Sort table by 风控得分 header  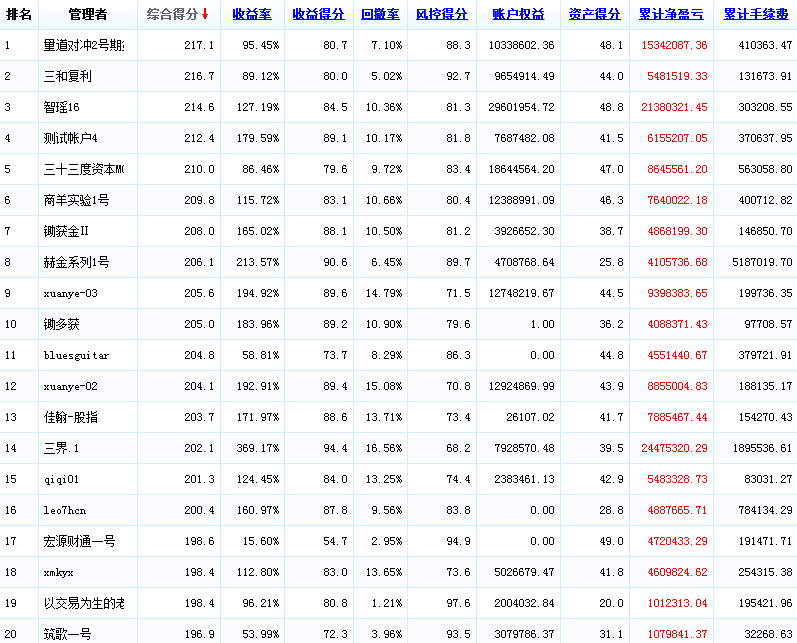441,15
